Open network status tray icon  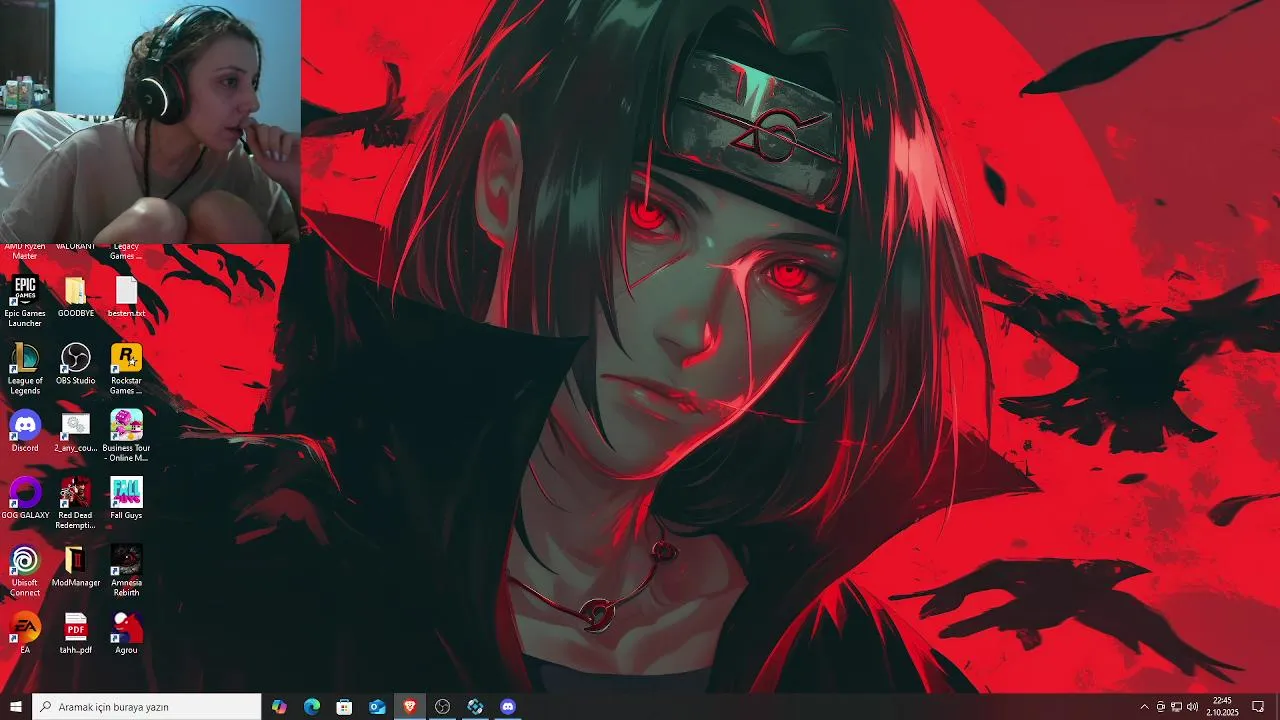point(1176,707)
